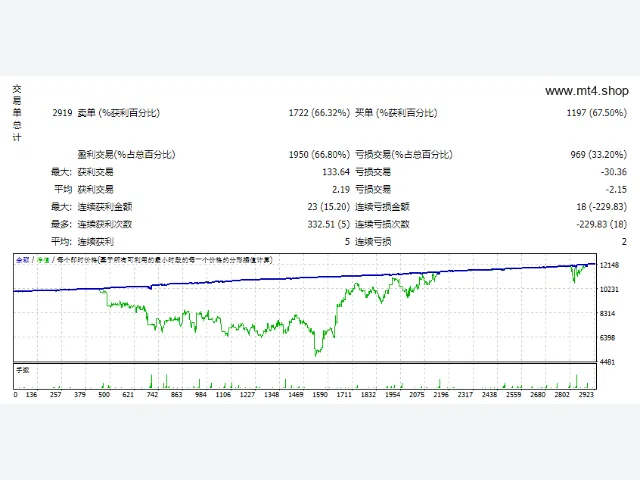The height and width of the screenshot is (480, 640).
Task: Select the '连续获利次数' label
Action: click(x=105, y=224)
